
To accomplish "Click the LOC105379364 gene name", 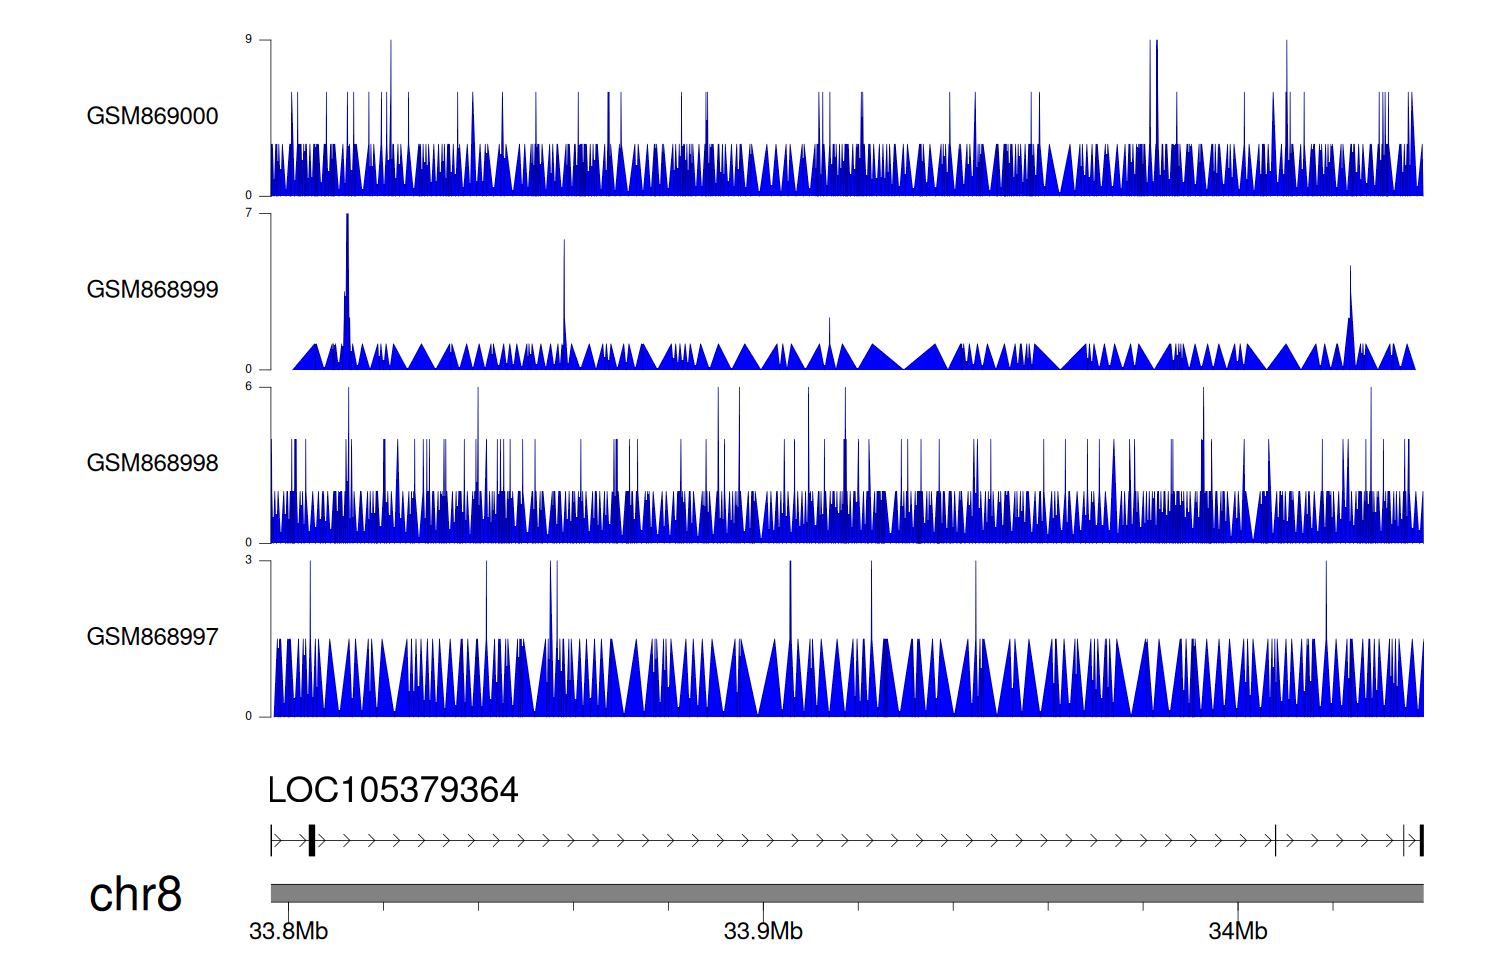I will click(x=393, y=790).
